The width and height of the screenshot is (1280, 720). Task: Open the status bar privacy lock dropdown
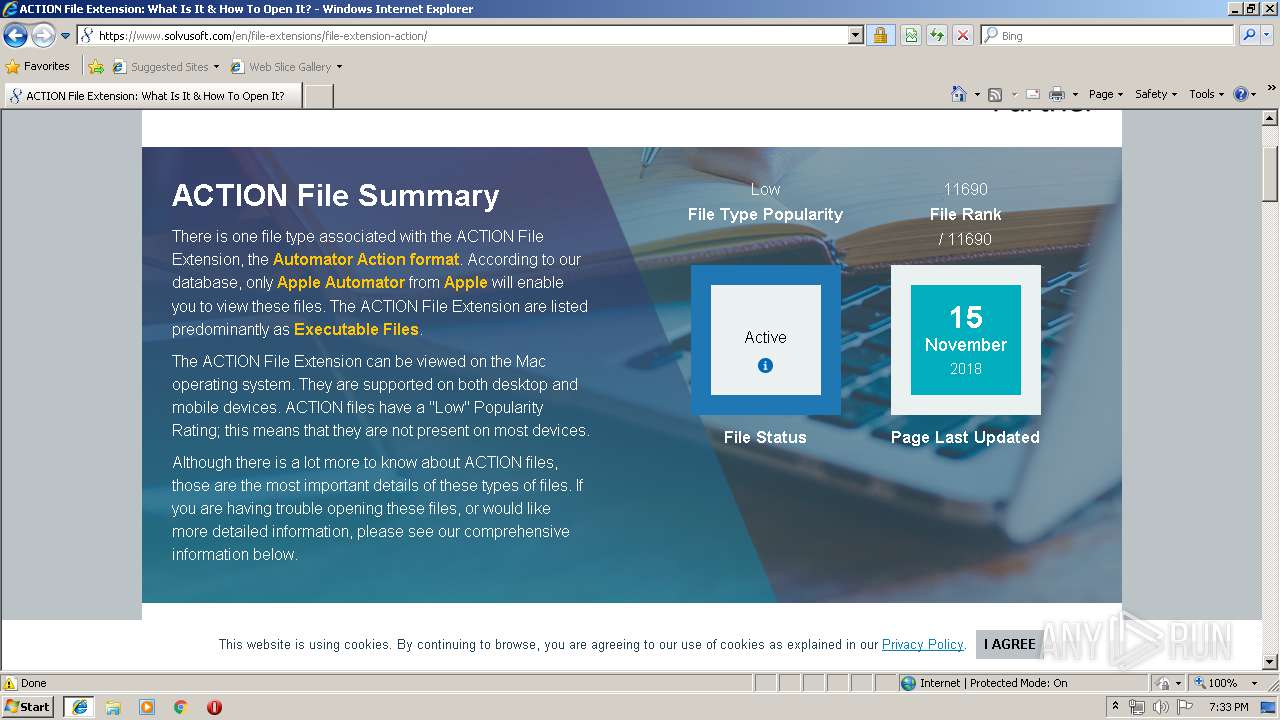[1166, 683]
